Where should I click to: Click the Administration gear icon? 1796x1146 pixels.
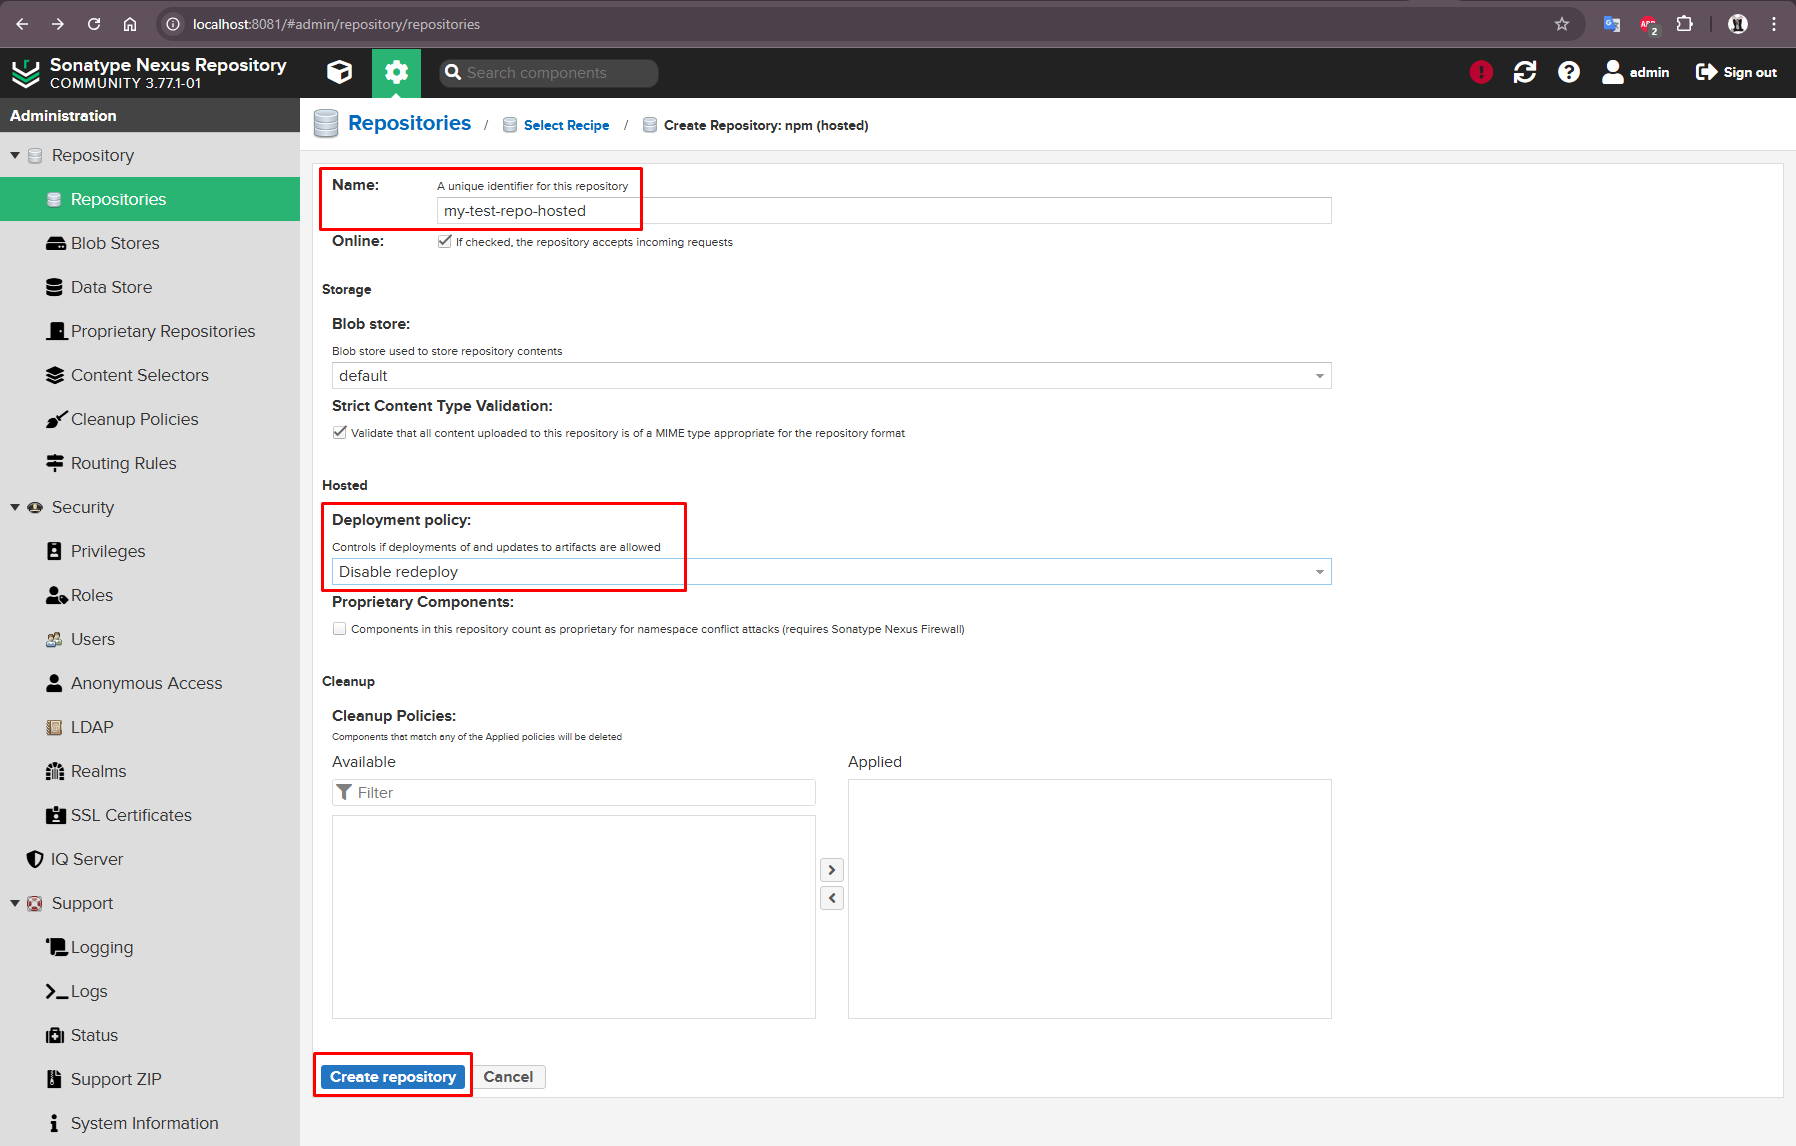(x=396, y=72)
